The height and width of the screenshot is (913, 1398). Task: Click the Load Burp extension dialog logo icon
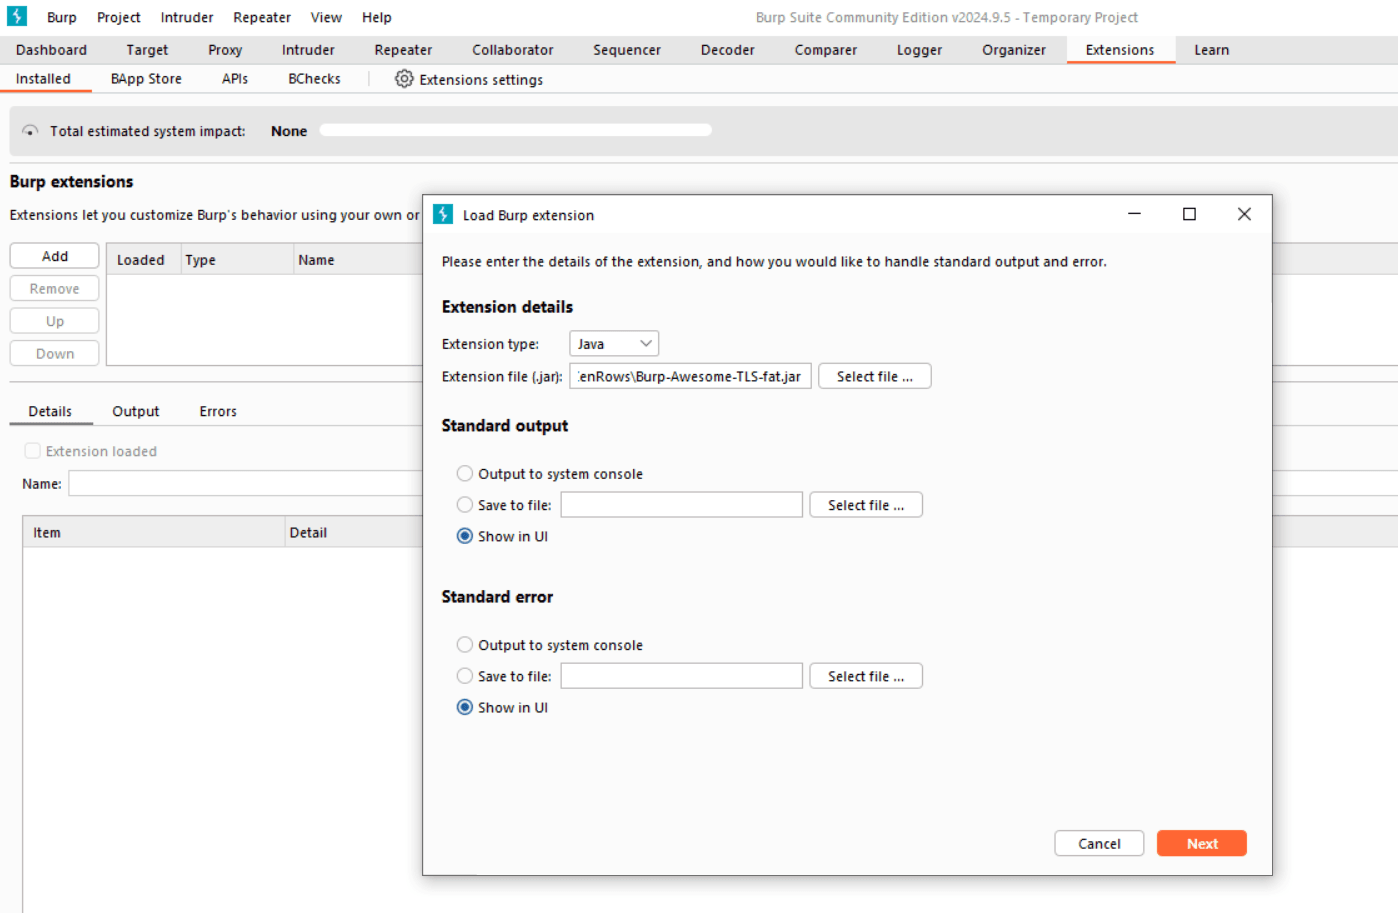443,215
